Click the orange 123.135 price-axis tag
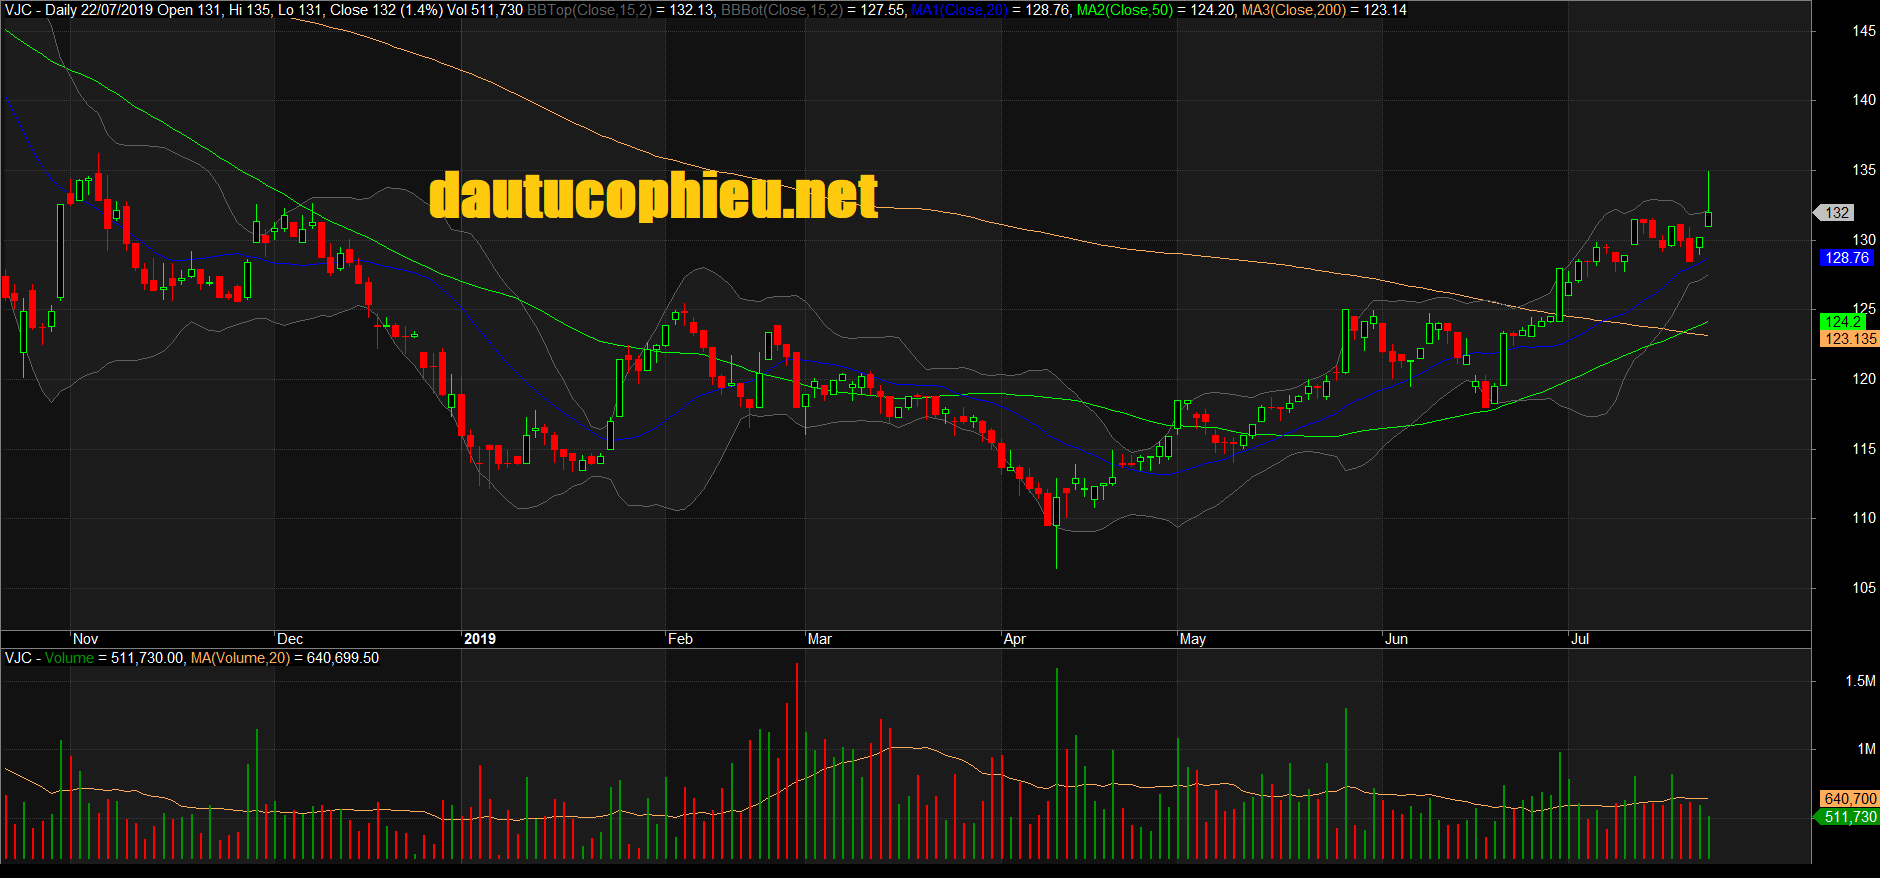 click(x=1850, y=339)
